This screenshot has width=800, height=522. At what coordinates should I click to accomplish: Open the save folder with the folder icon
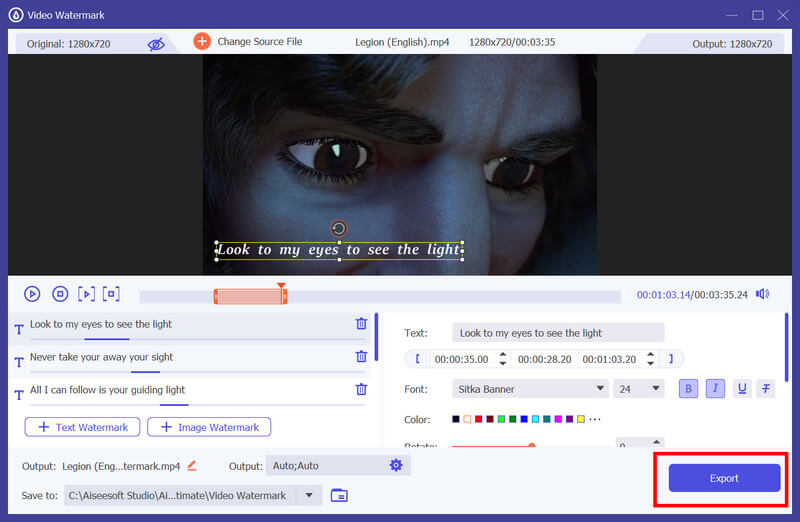coord(339,495)
